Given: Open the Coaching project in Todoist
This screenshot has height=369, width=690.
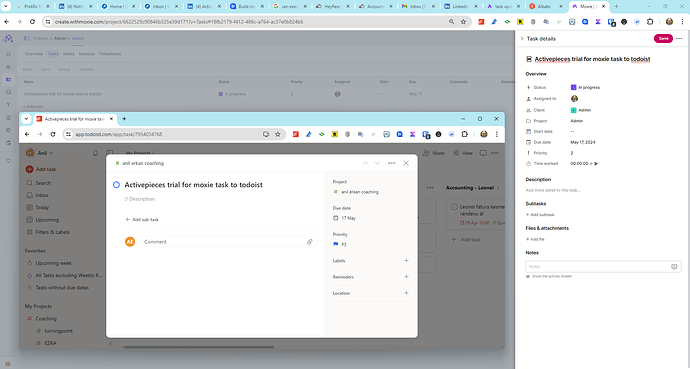Looking at the screenshot, I should pyautogui.click(x=42, y=318).
